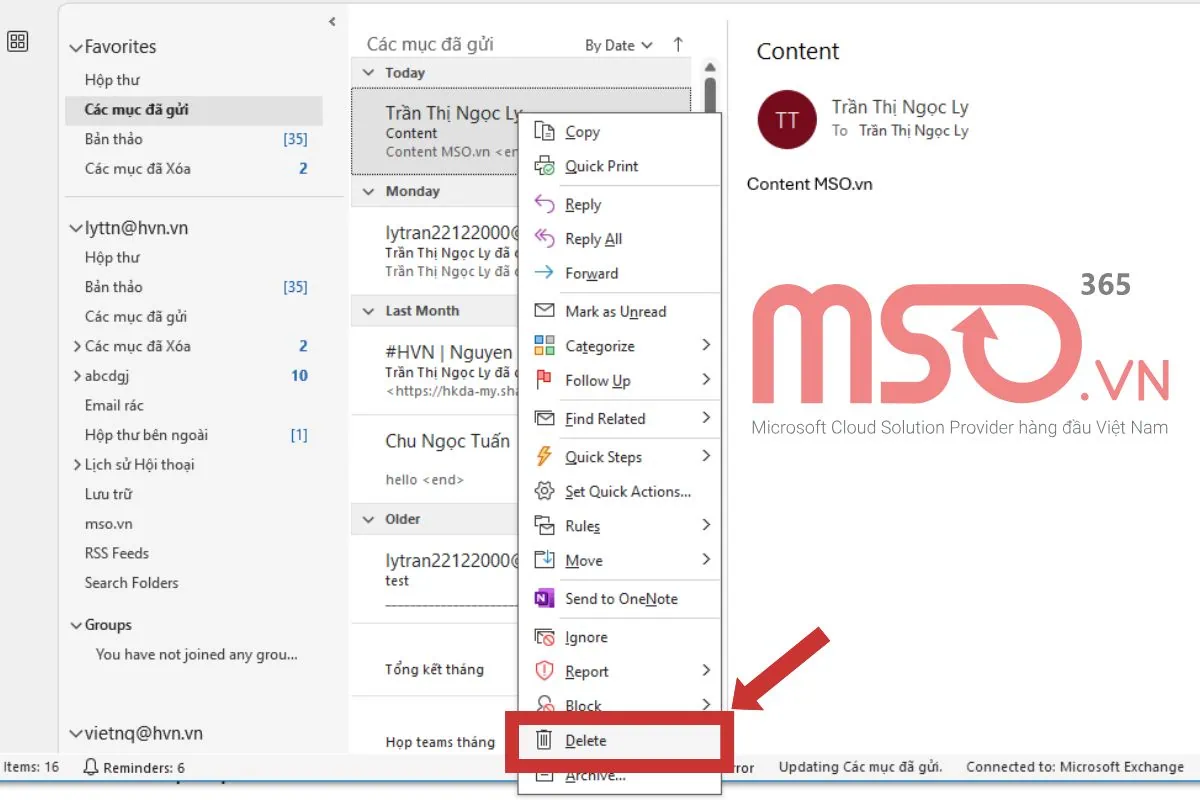Click the Send to OneNote icon
This screenshot has width=1200, height=800.
(541, 597)
